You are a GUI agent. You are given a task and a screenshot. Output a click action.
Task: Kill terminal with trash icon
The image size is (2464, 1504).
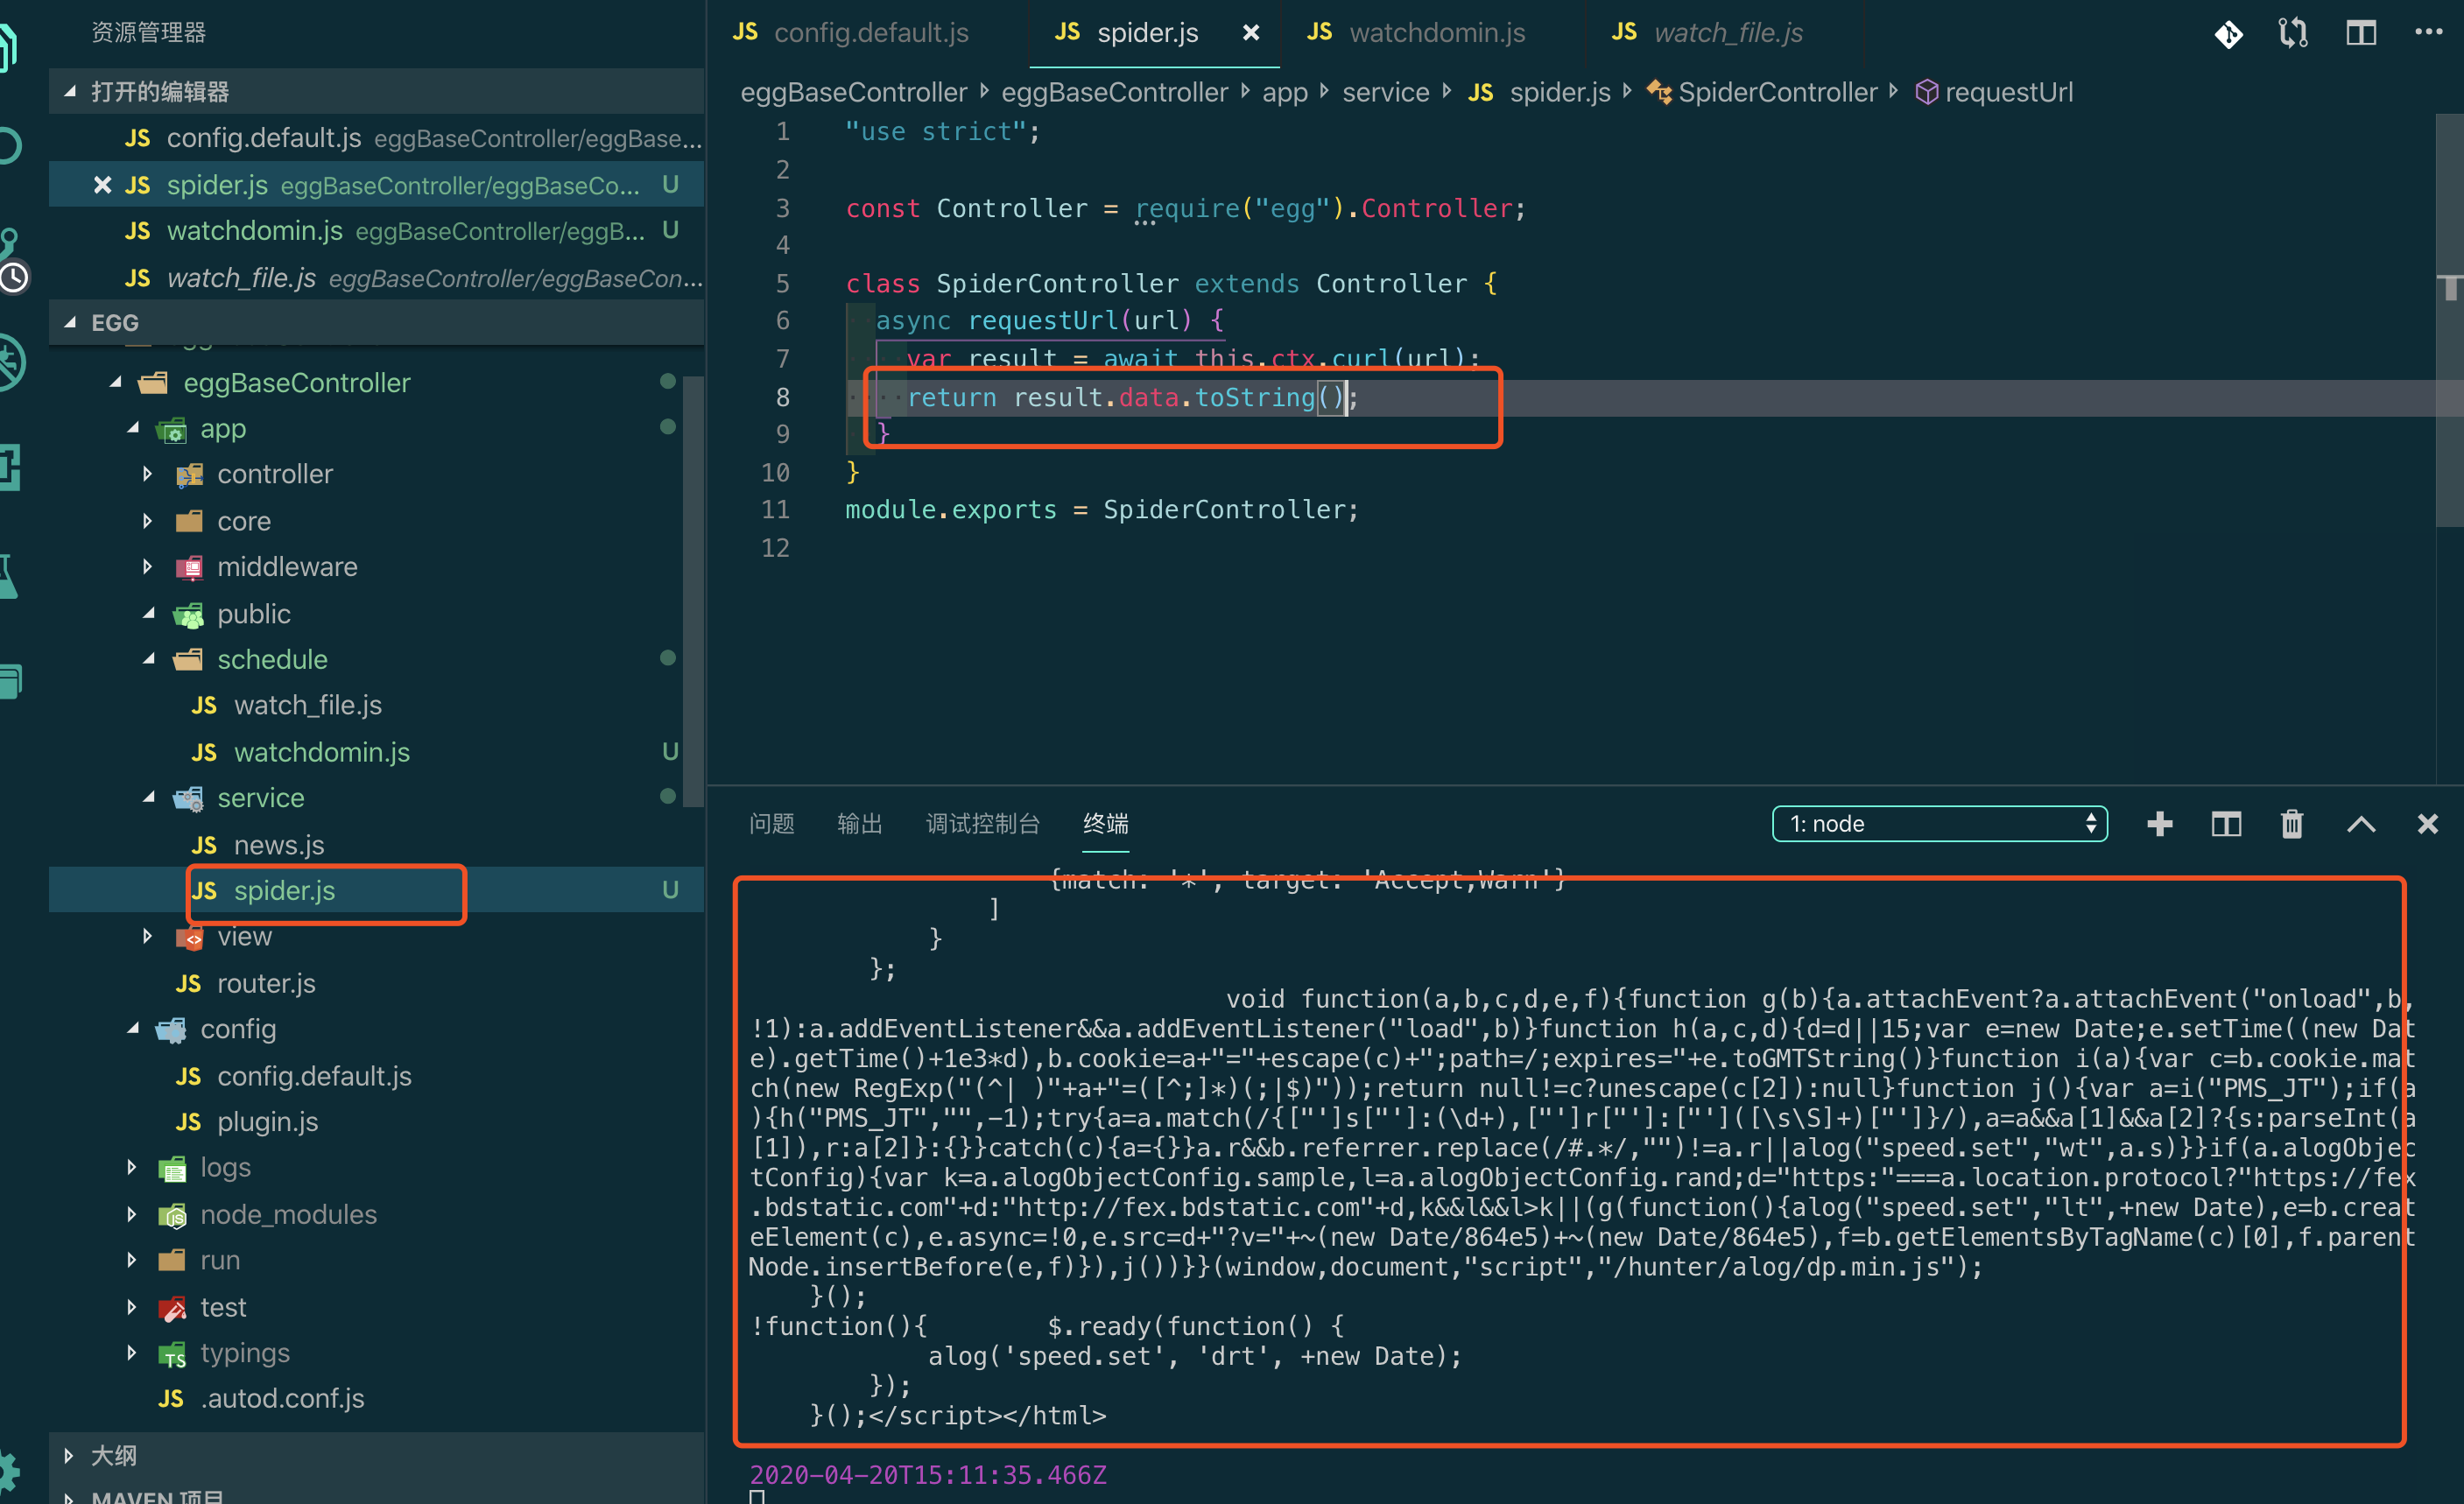pyautogui.click(x=2292, y=824)
